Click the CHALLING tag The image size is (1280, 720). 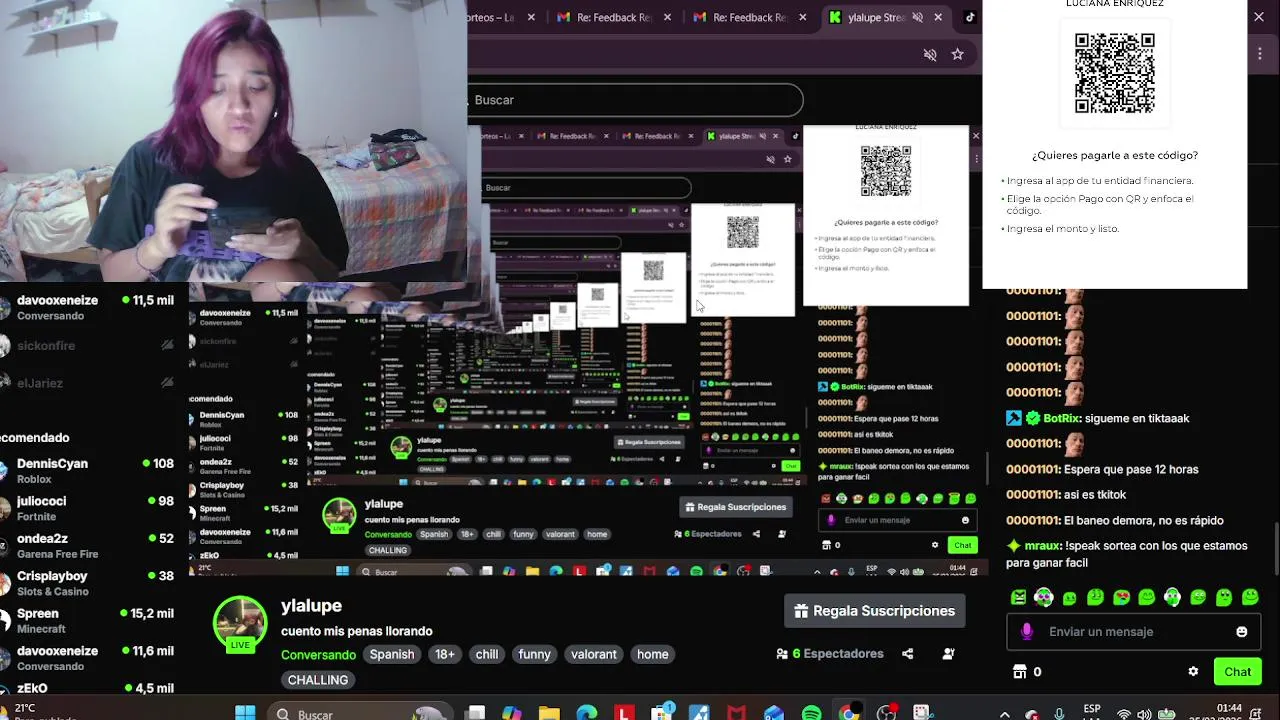[318, 680]
